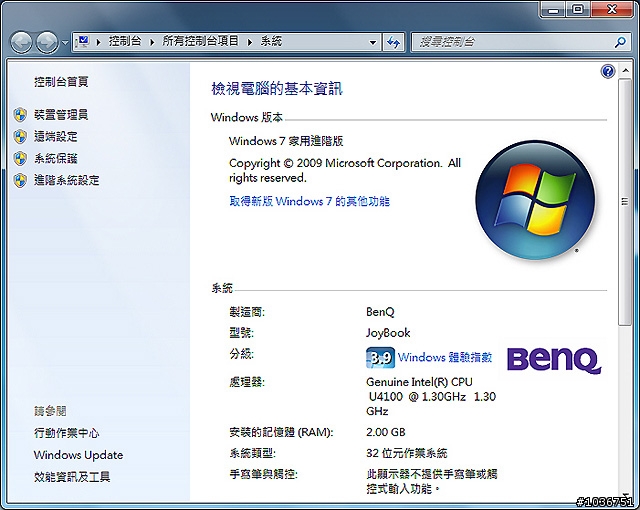Open 控制台首頁 link

(x=61, y=82)
